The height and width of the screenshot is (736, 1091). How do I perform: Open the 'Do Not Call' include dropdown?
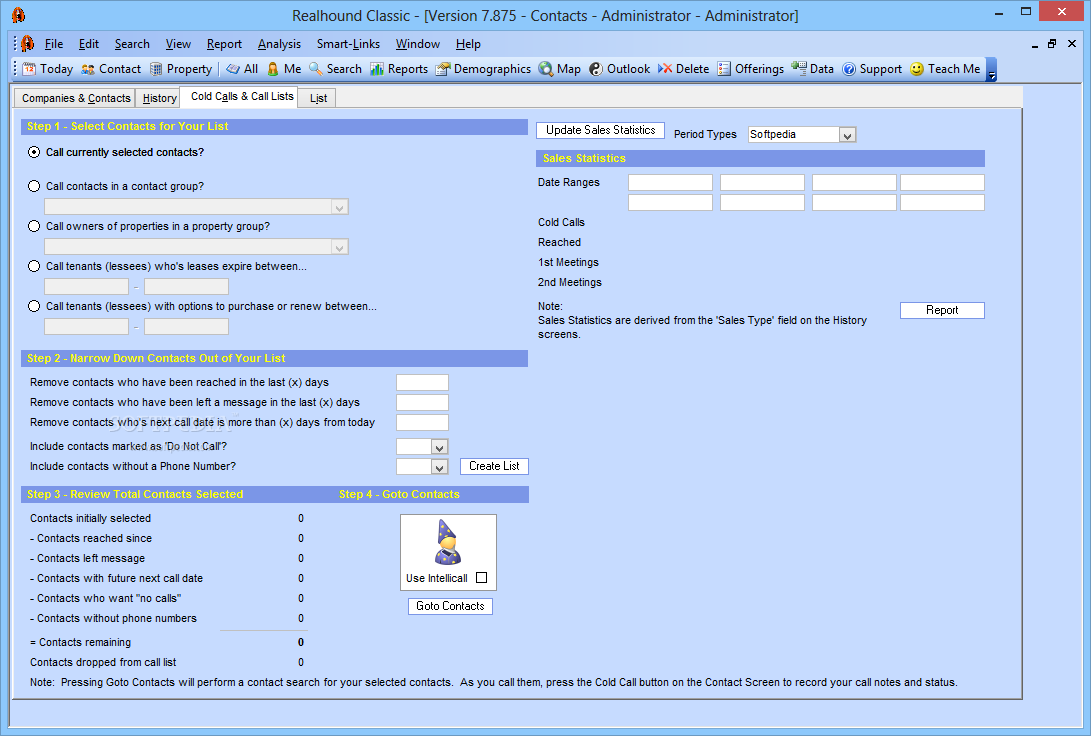439,447
